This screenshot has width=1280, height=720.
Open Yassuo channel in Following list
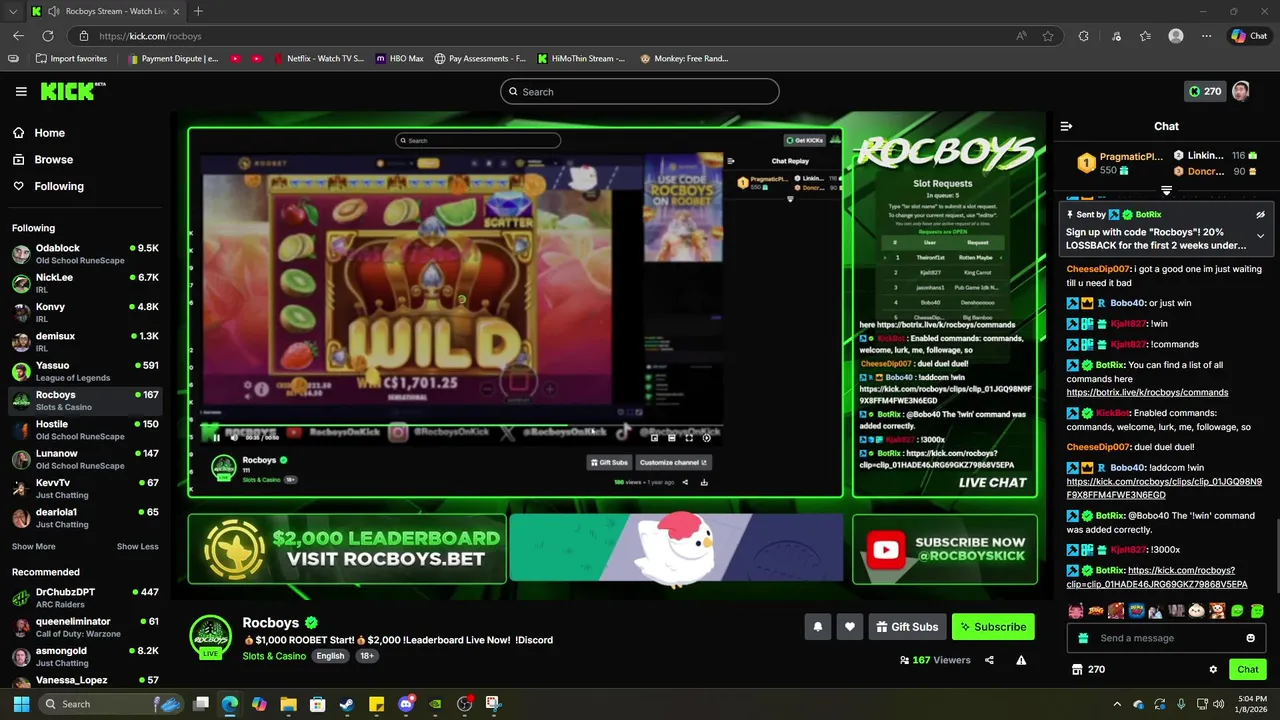point(85,371)
